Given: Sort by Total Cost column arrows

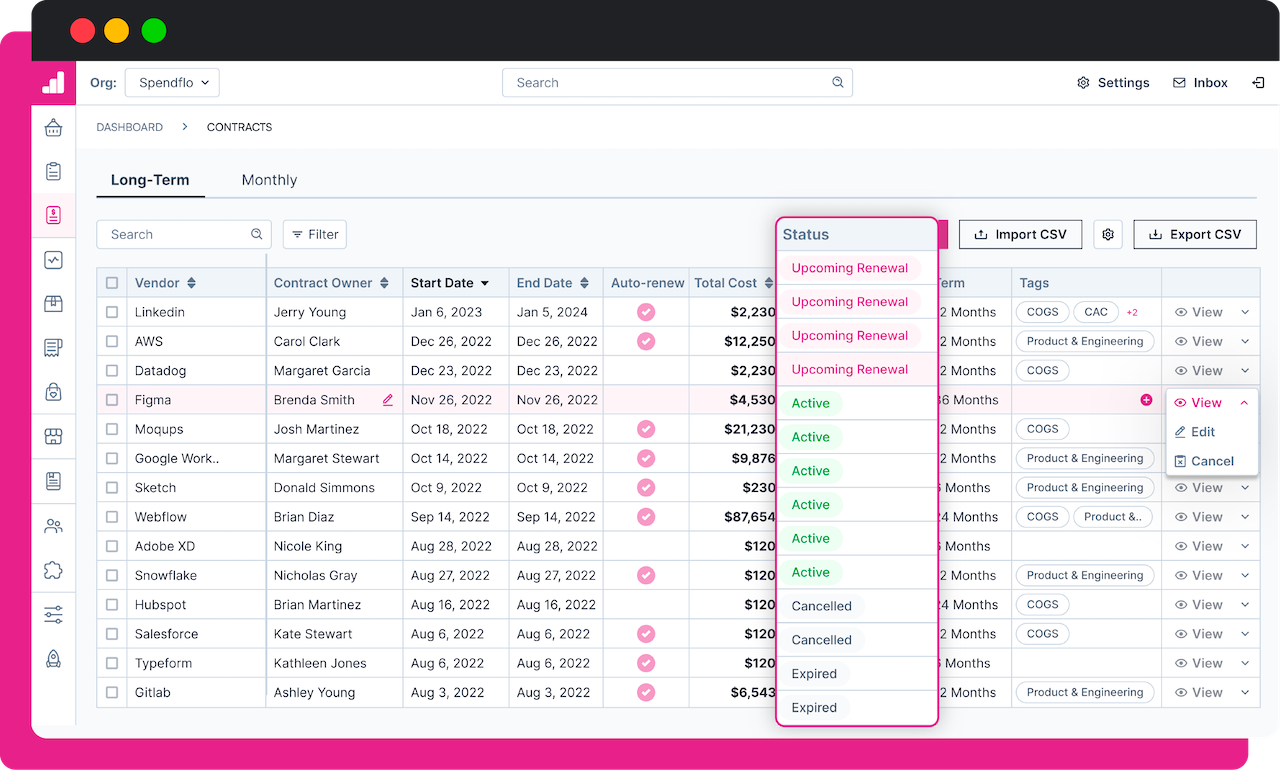Looking at the screenshot, I should pos(770,283).
